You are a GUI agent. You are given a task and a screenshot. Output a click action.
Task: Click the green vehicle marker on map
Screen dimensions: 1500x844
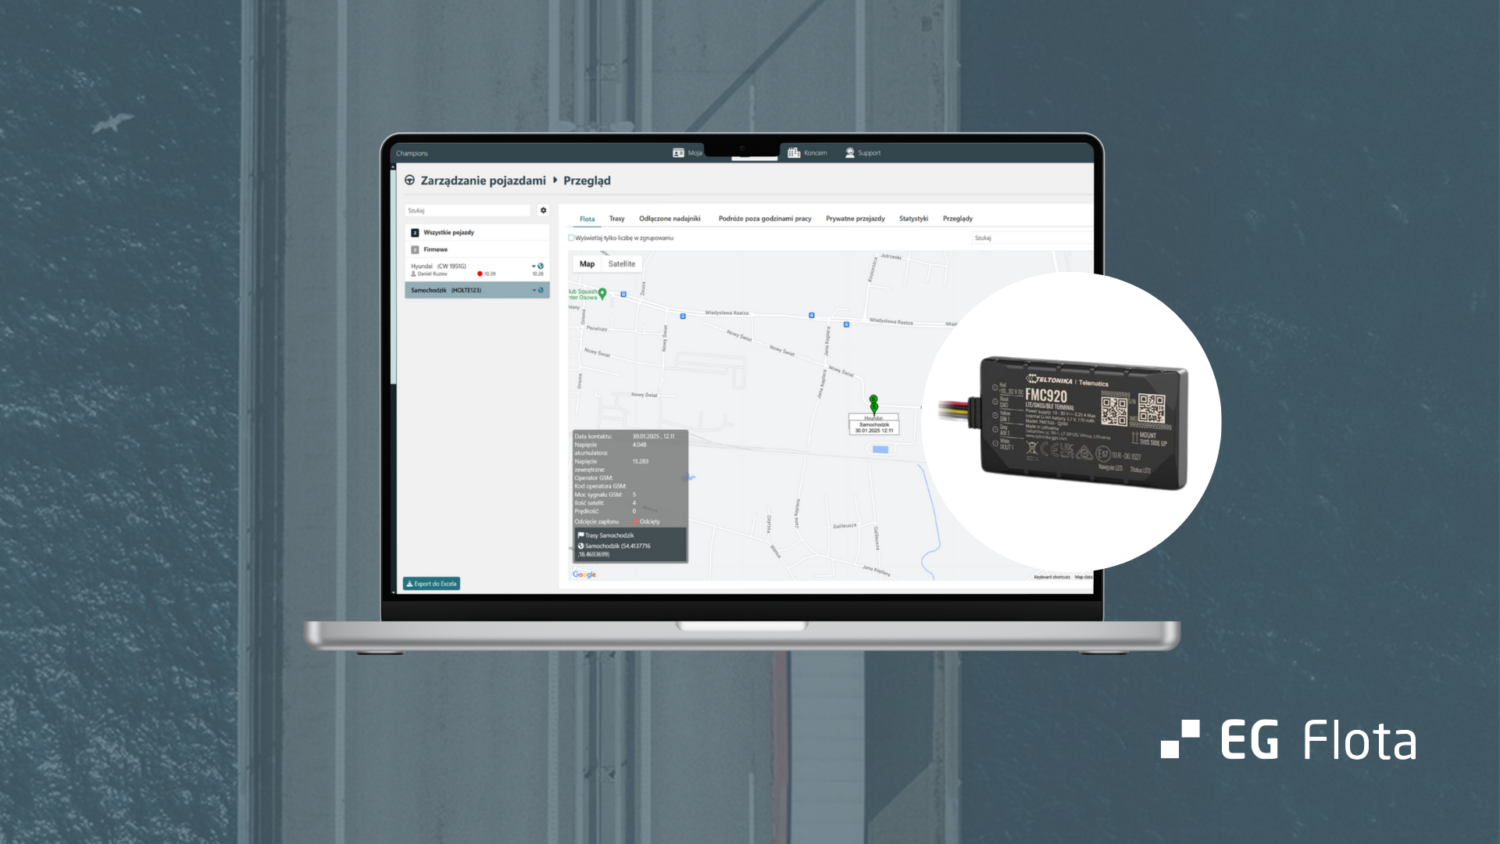(874, 403)
